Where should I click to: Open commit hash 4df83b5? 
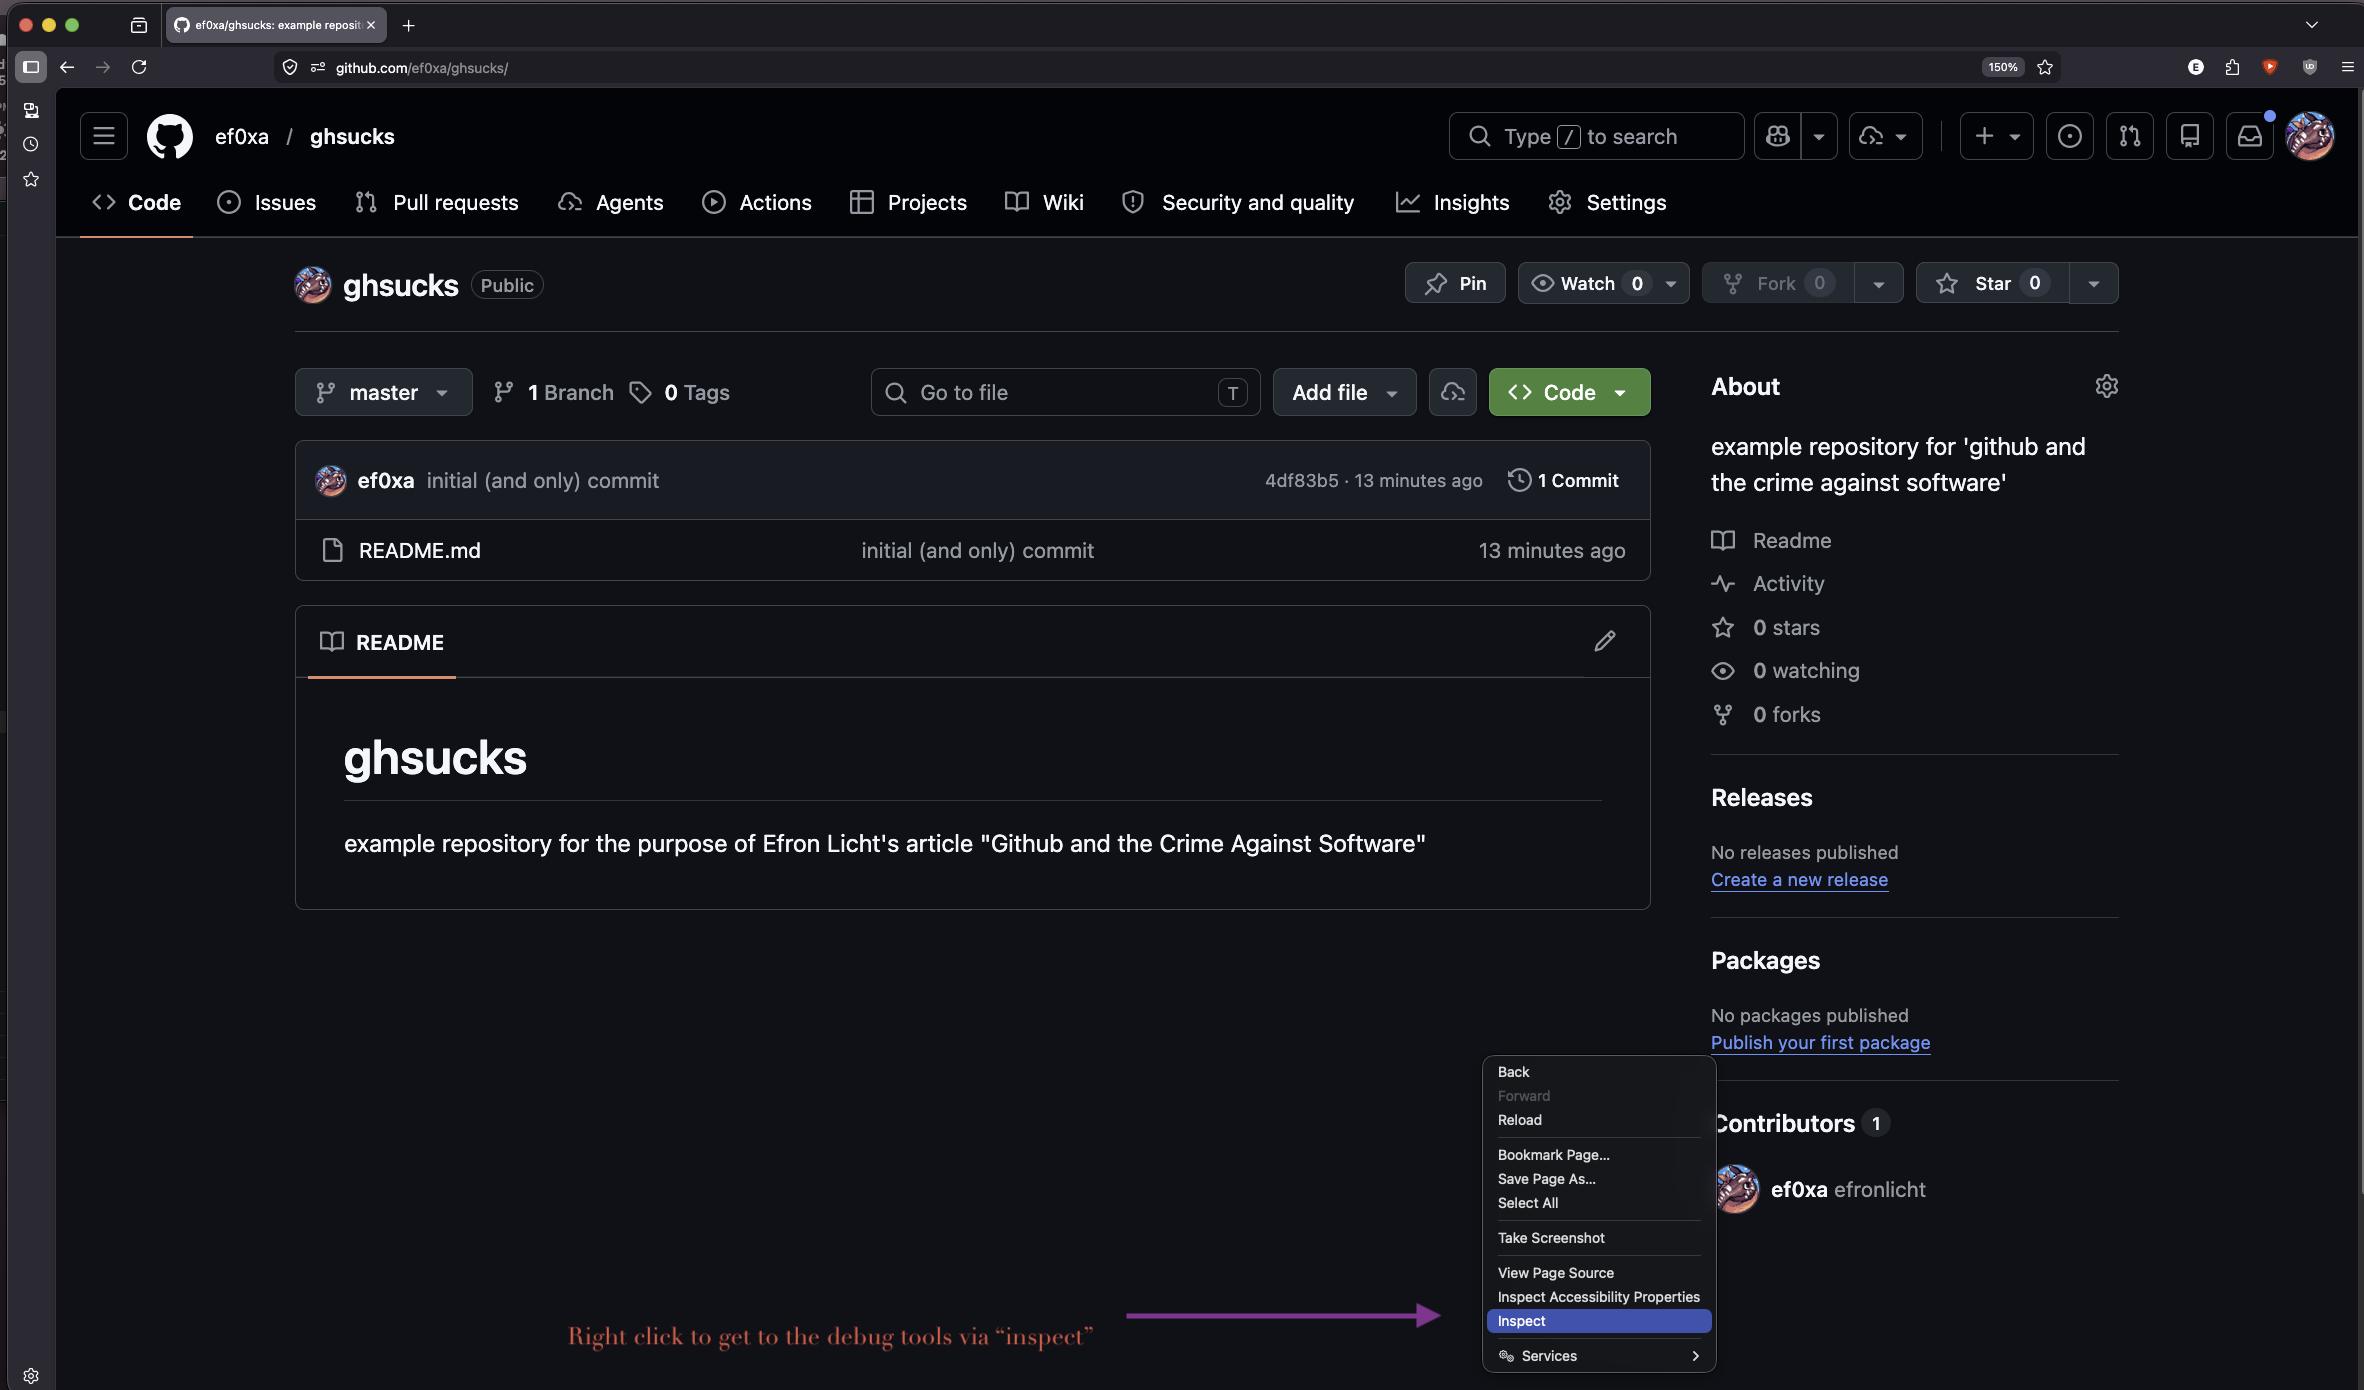click(1301, 481)
